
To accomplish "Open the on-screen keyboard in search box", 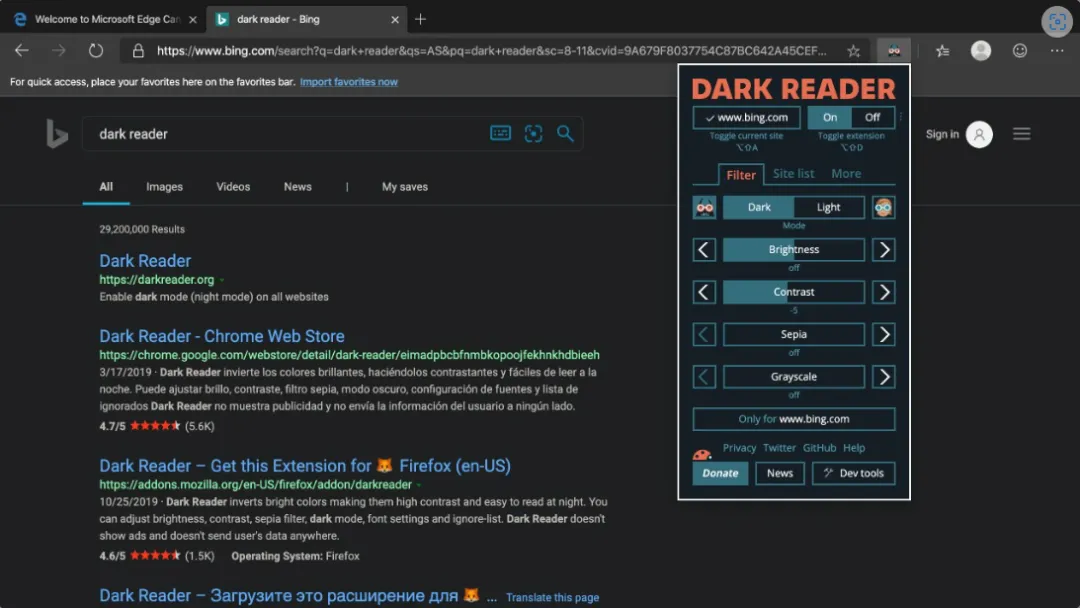I will (x=501, y=133).
